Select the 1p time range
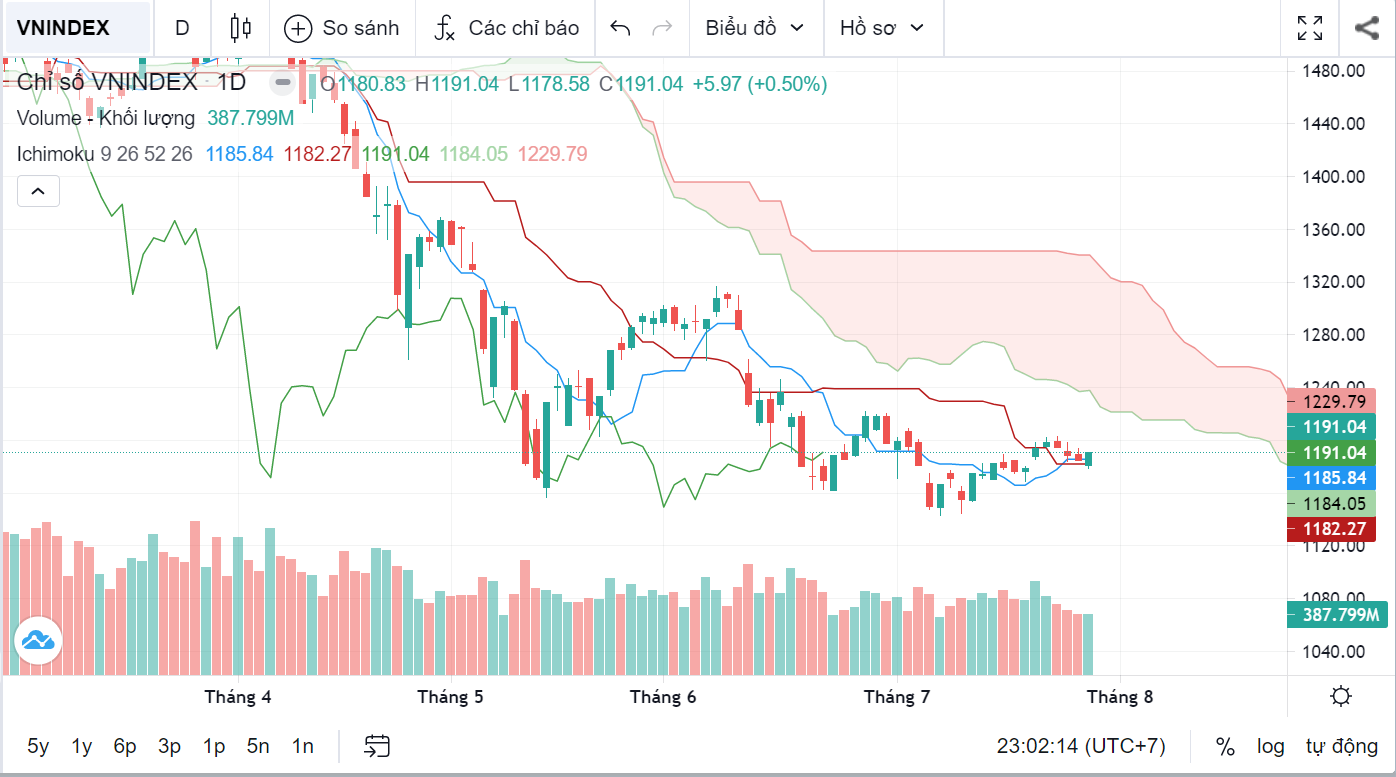This screenshot has width=1396, height=777. click(x=214, y=746)
